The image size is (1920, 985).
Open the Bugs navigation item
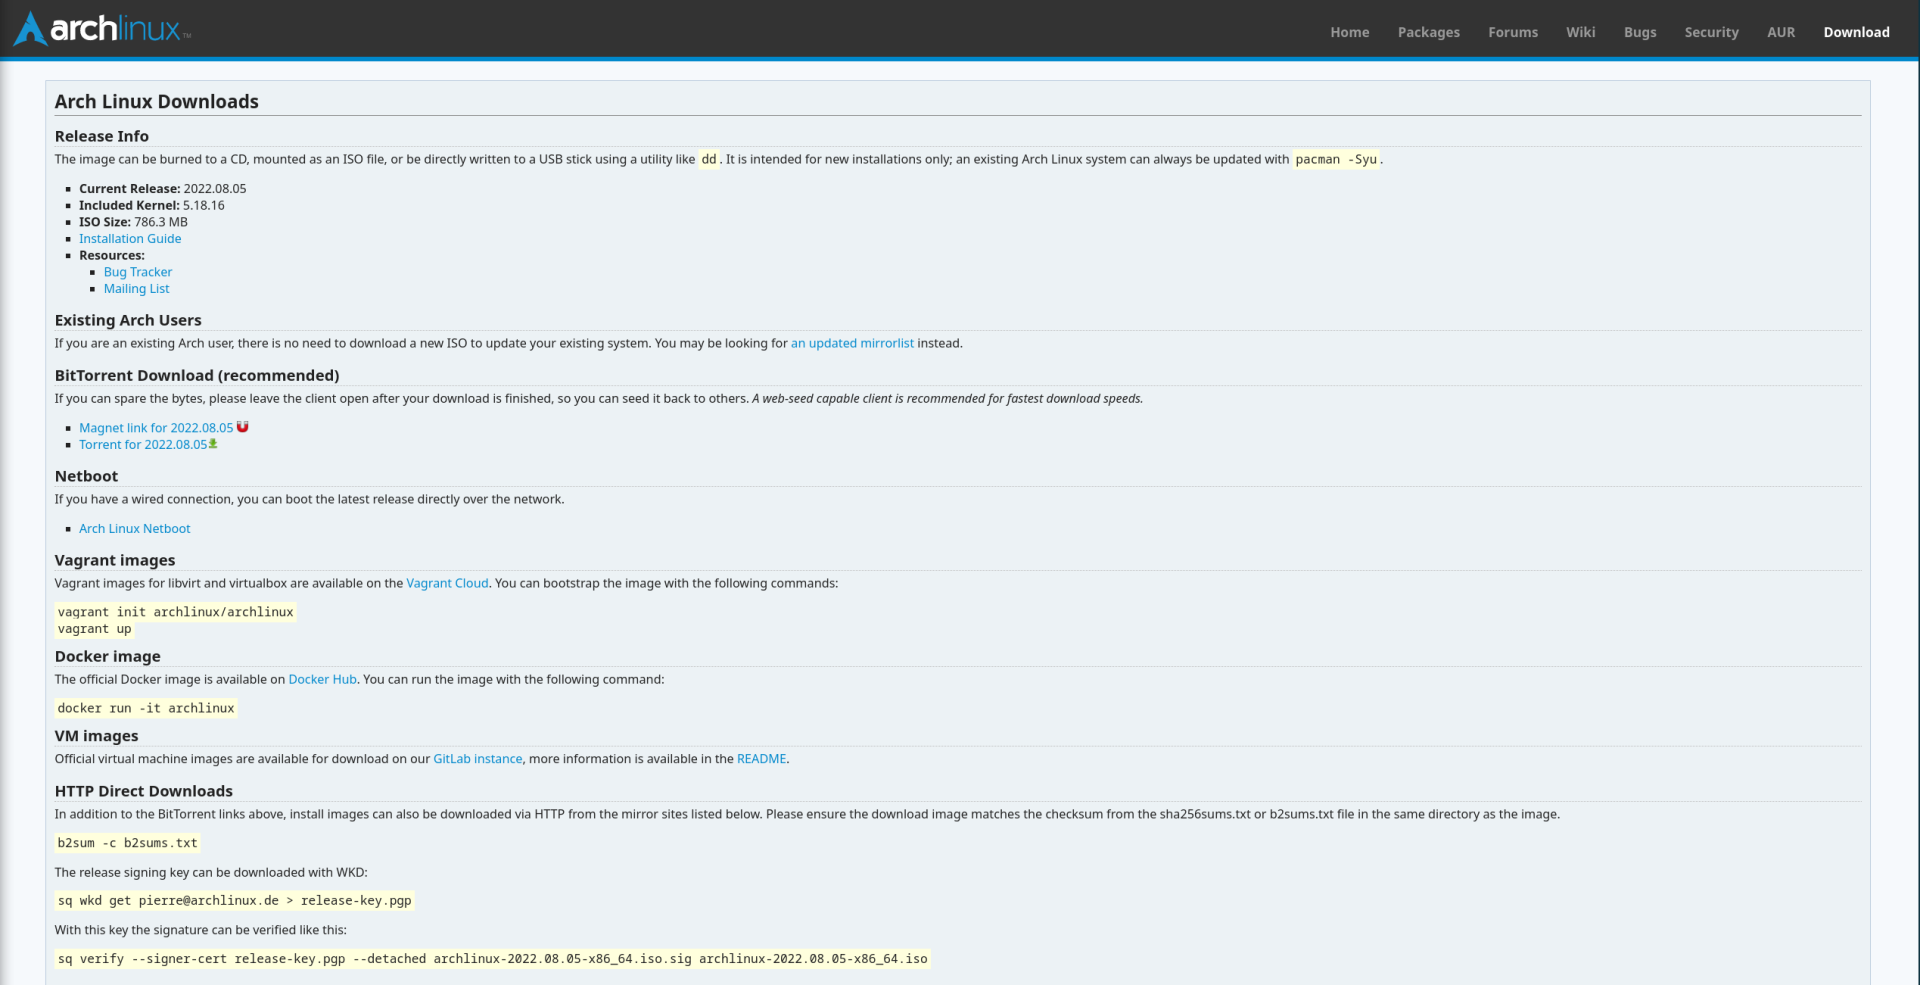(1639, 32)
